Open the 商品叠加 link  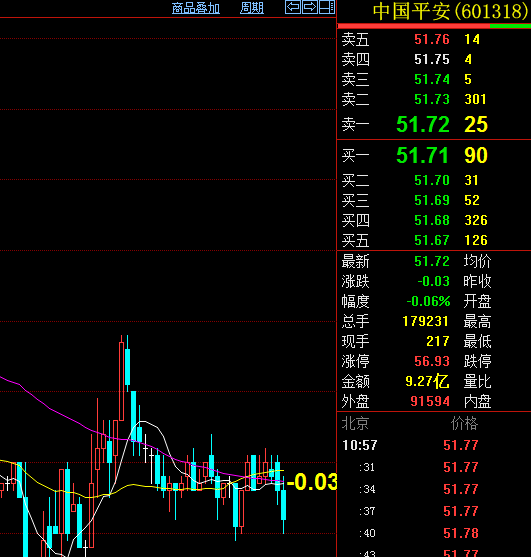tap(196, 8)
